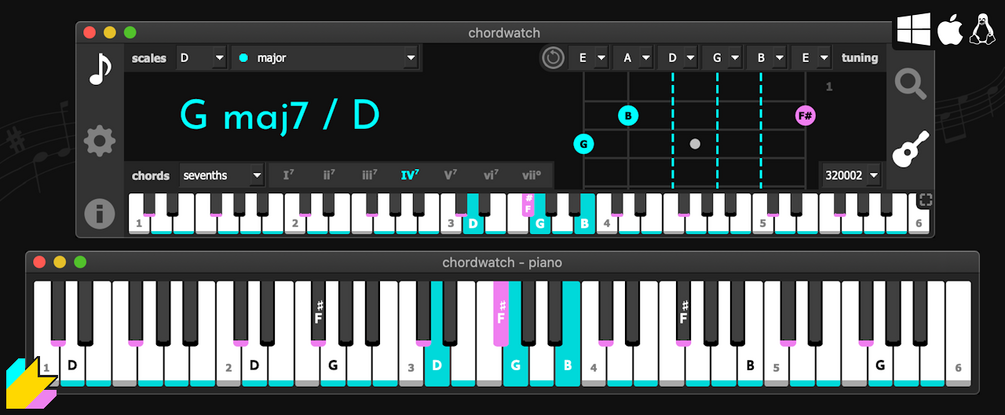Viewport: 1005px width, 415px height.
Task: Select the vi7 chord degree
Action: tap(492, 174)
